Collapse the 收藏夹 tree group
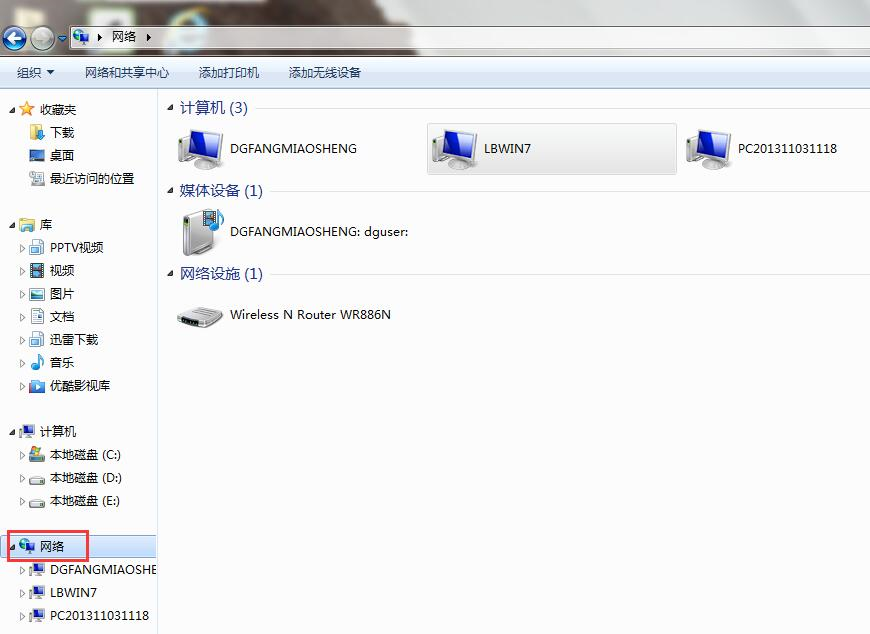 coord(12,110)
